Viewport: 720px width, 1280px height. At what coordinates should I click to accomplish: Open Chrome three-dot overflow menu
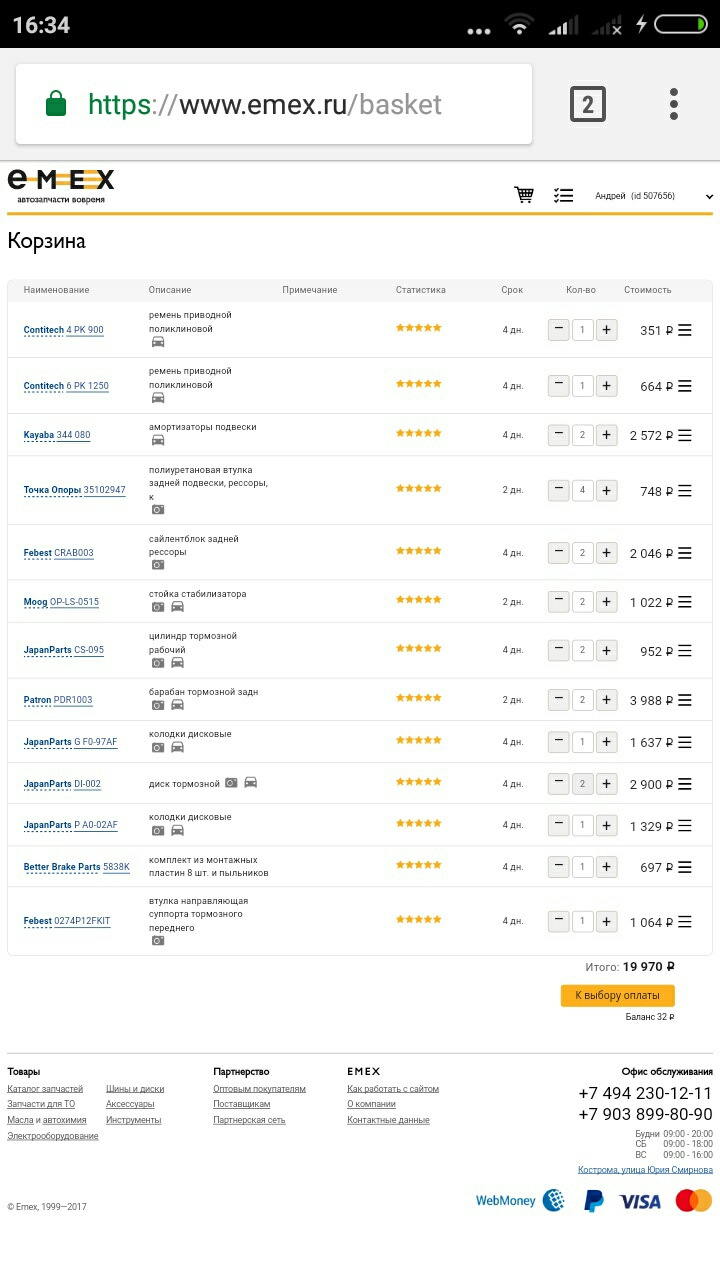point(674,104)
